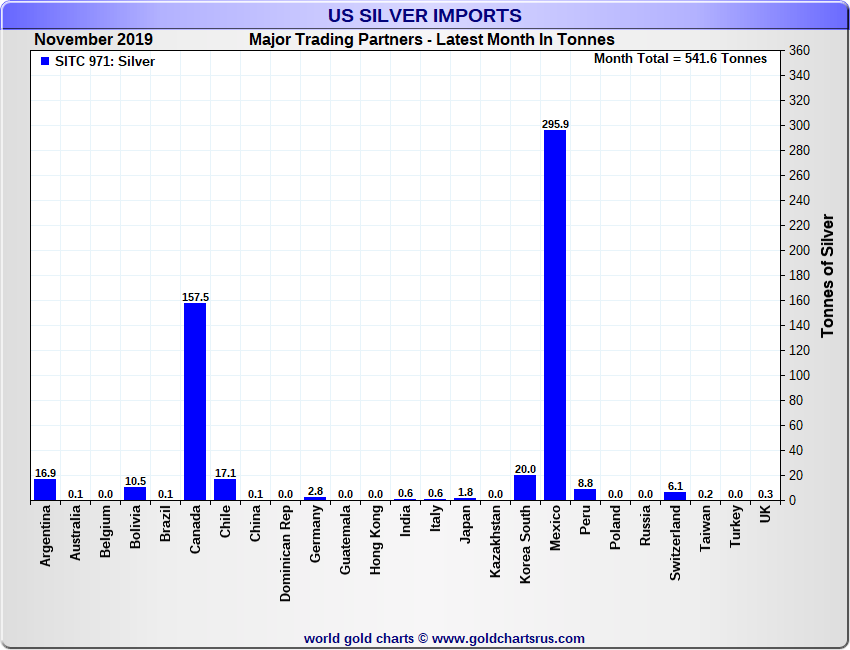Image resolution: width=850 pixels, height=650 pixels.
Task: Click the US SILVER IMPORTS title
Action: pyautogui.click(x=425, y=16)
